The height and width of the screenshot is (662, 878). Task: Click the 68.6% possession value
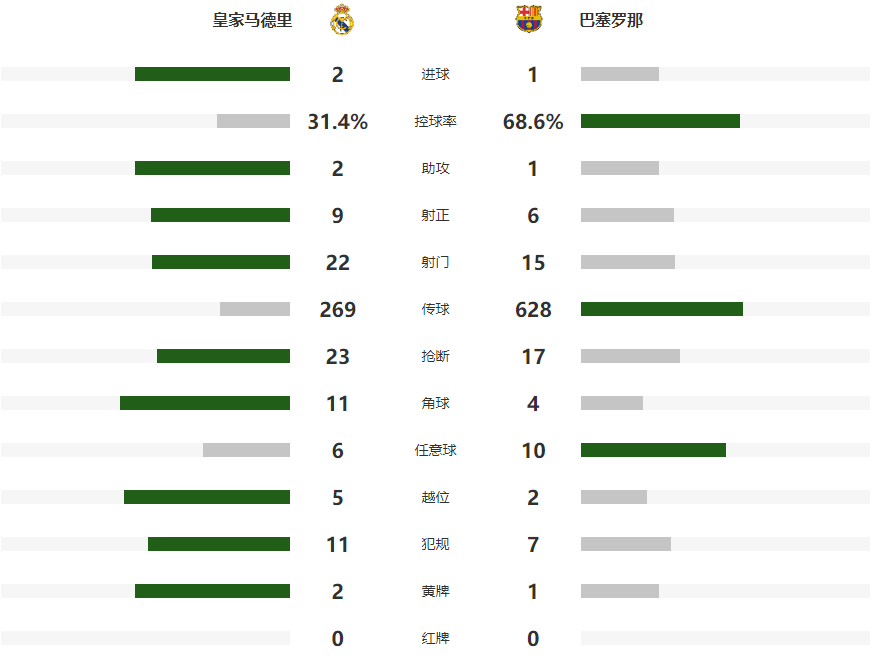533,122
